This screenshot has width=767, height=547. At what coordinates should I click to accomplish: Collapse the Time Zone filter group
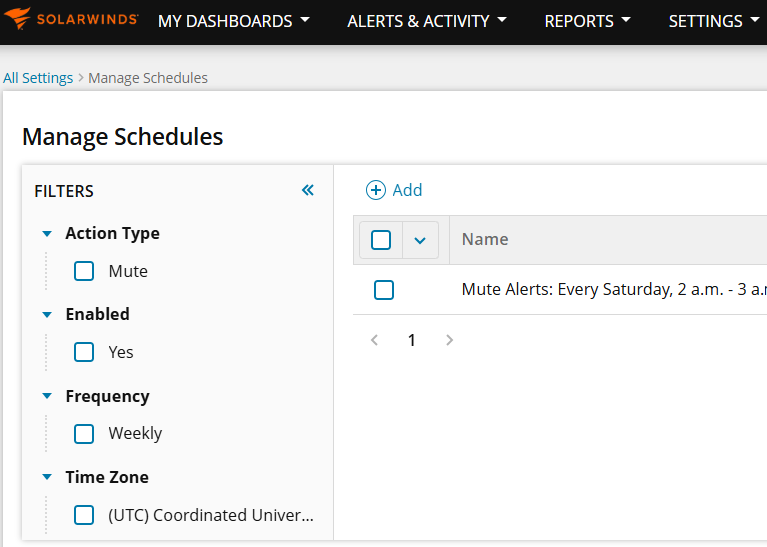click(46, 478)
